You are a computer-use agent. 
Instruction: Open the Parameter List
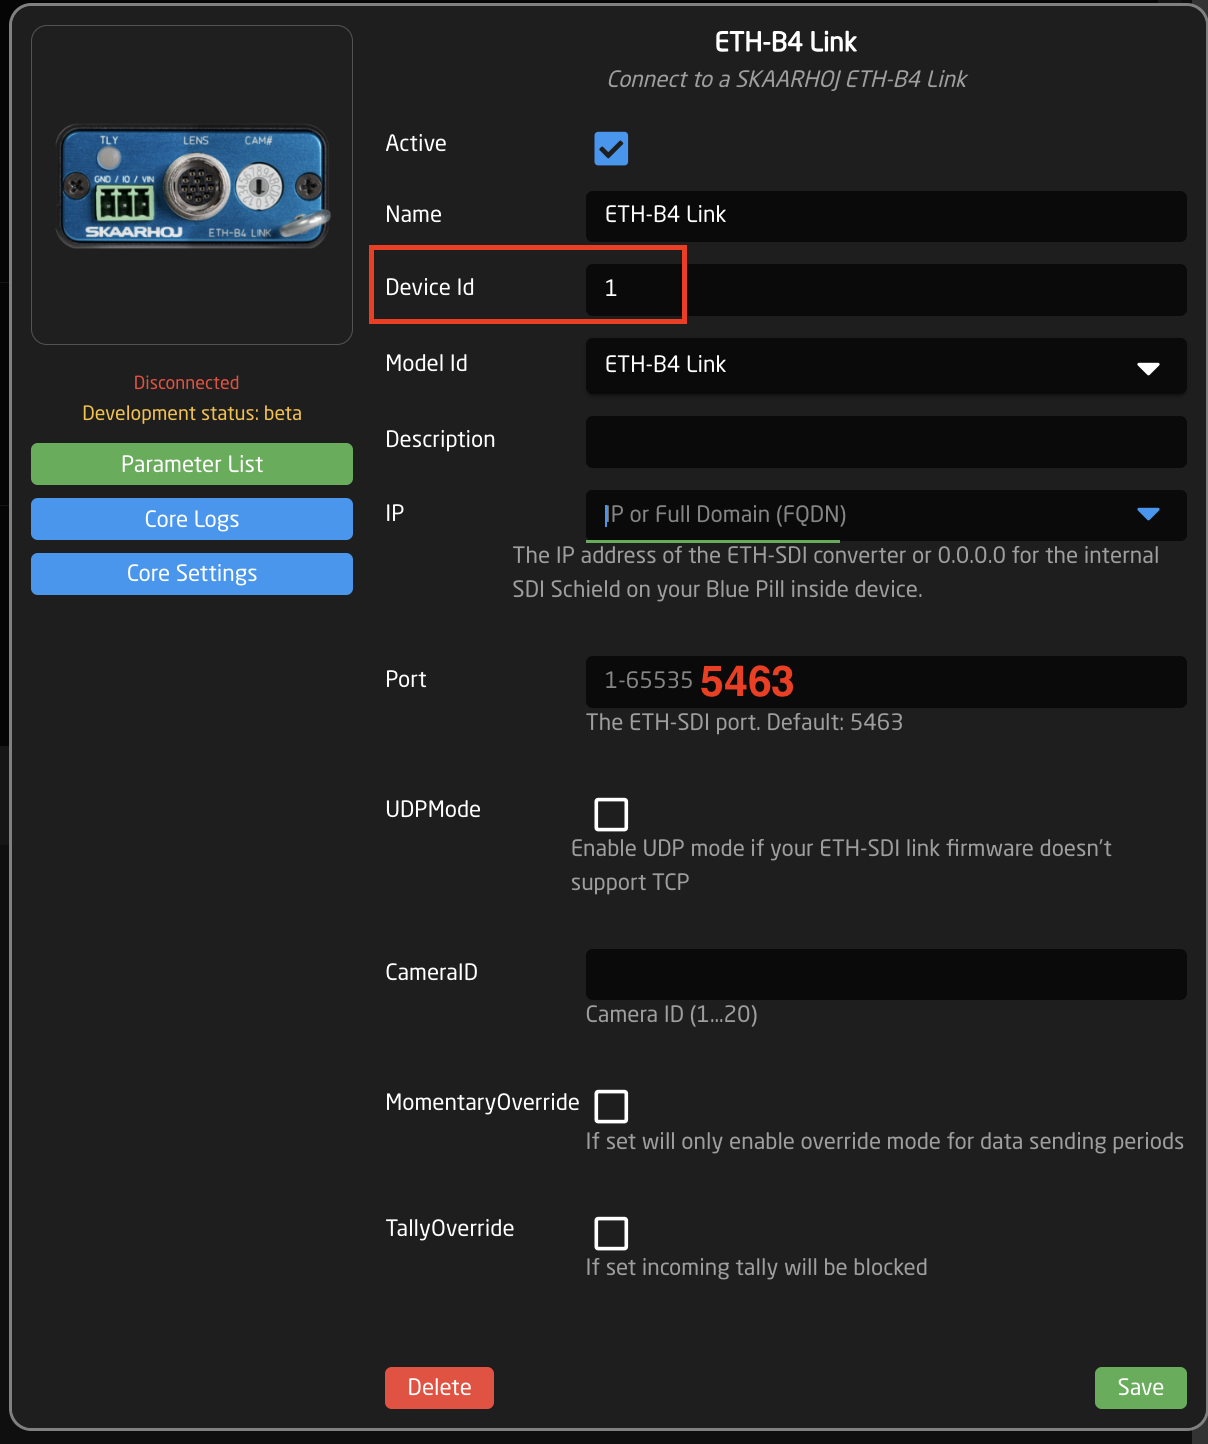coord(191,464)
